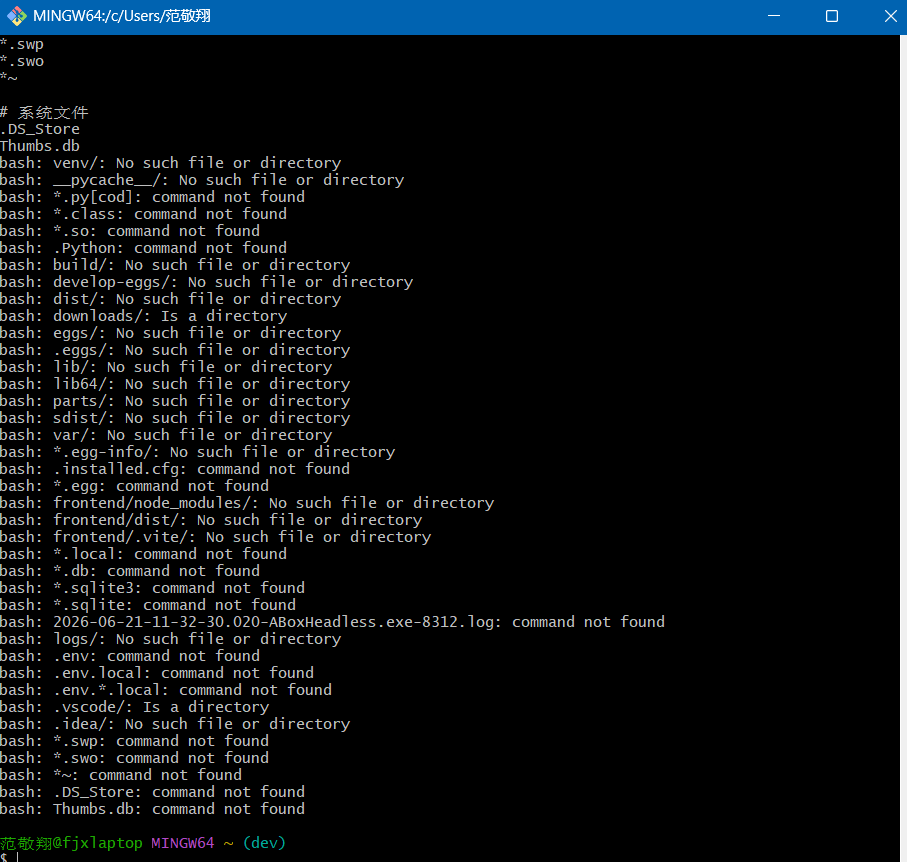Screen dimensions: 907x862
Task: Minimize the MINGW64 terminal window
Action: pyautogui.click(x=774, y=16)
